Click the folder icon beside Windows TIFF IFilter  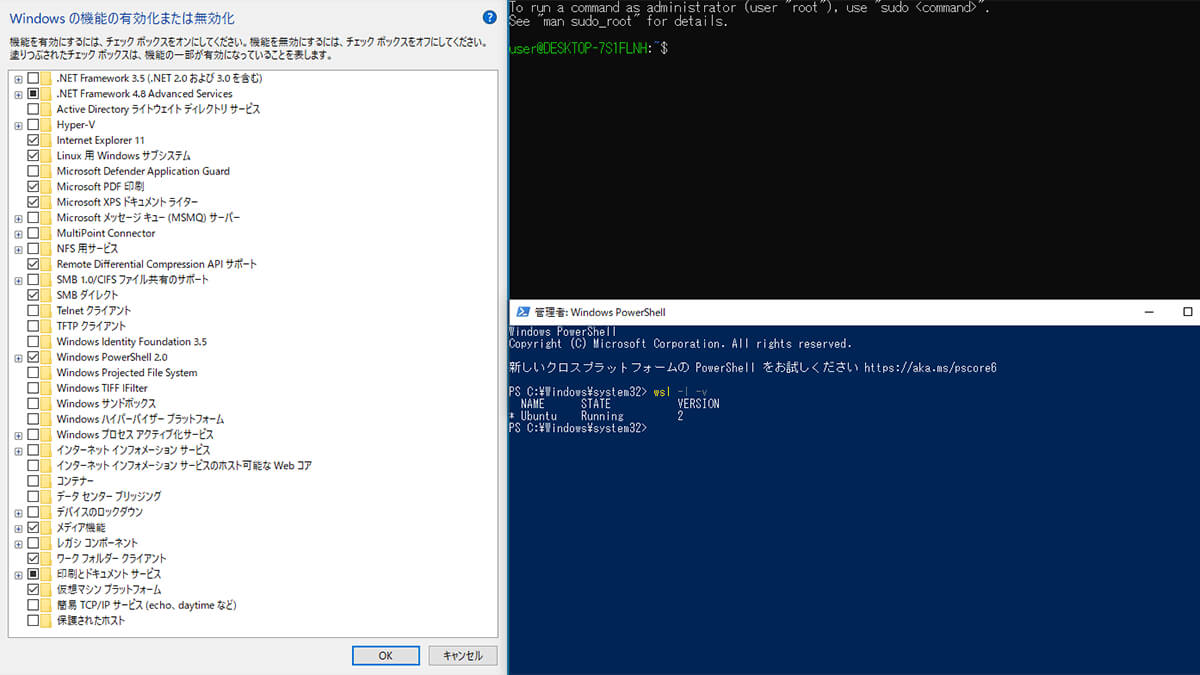click(48, 388)
